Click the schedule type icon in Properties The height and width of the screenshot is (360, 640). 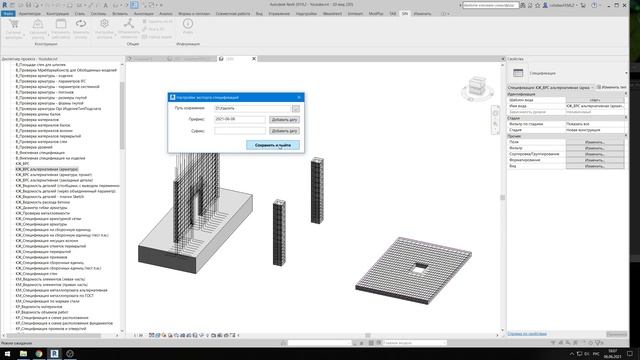coord(518,73)
